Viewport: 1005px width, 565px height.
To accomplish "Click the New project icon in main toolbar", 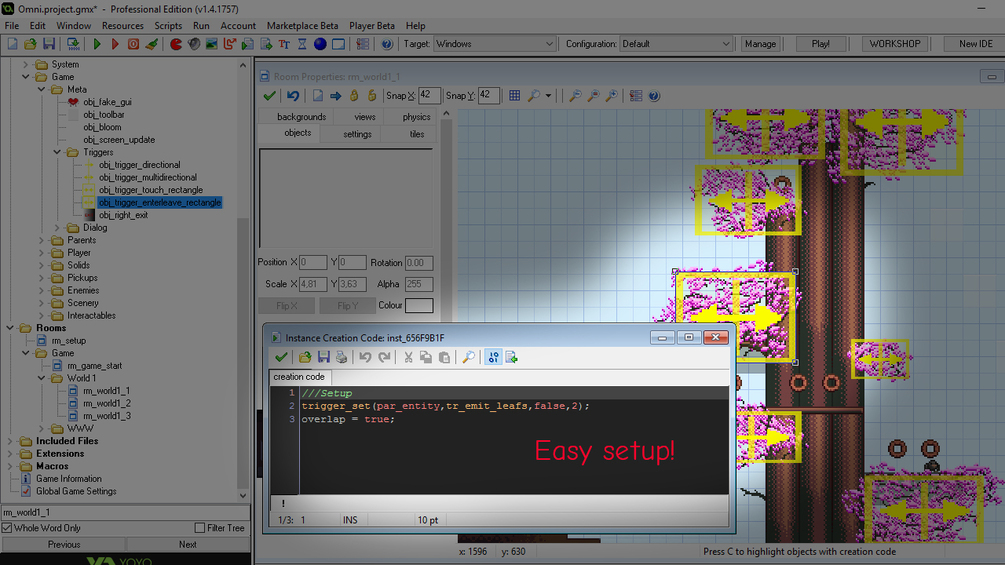I will (12, 44).
